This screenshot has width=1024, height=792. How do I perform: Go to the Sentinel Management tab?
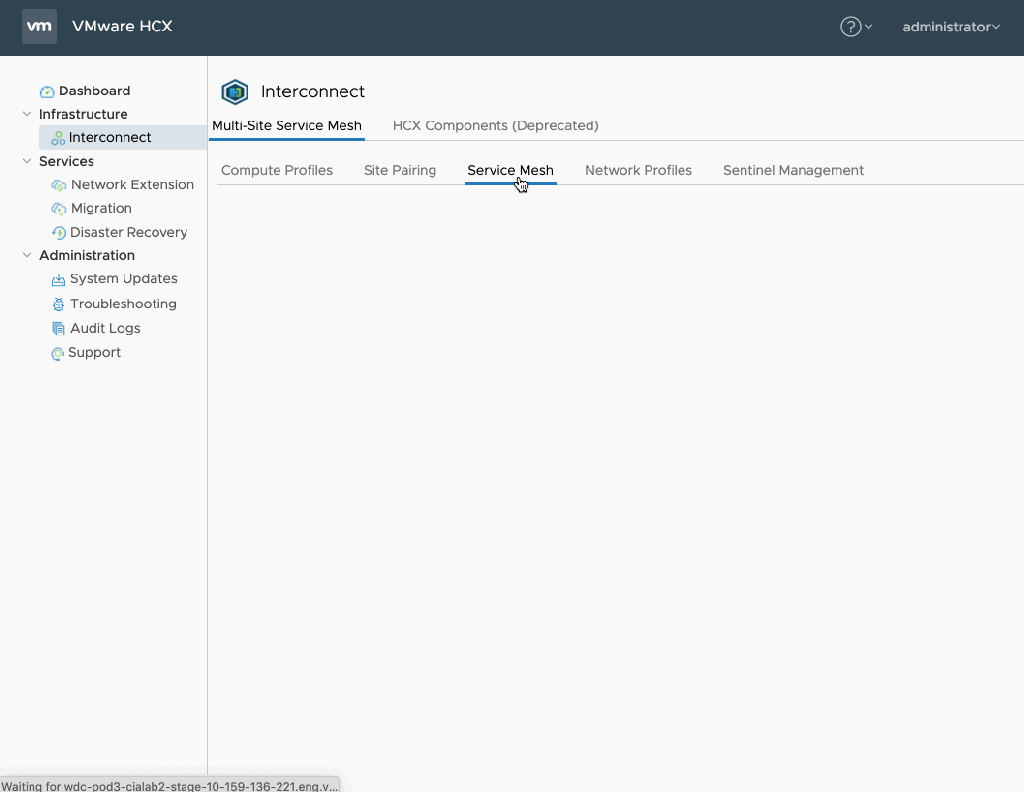coord(793,170)
